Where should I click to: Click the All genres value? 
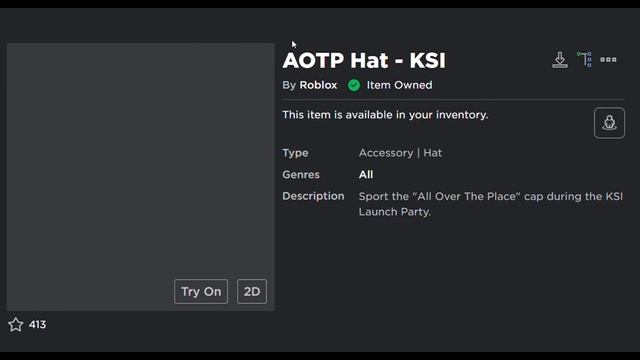click(366, 175)
